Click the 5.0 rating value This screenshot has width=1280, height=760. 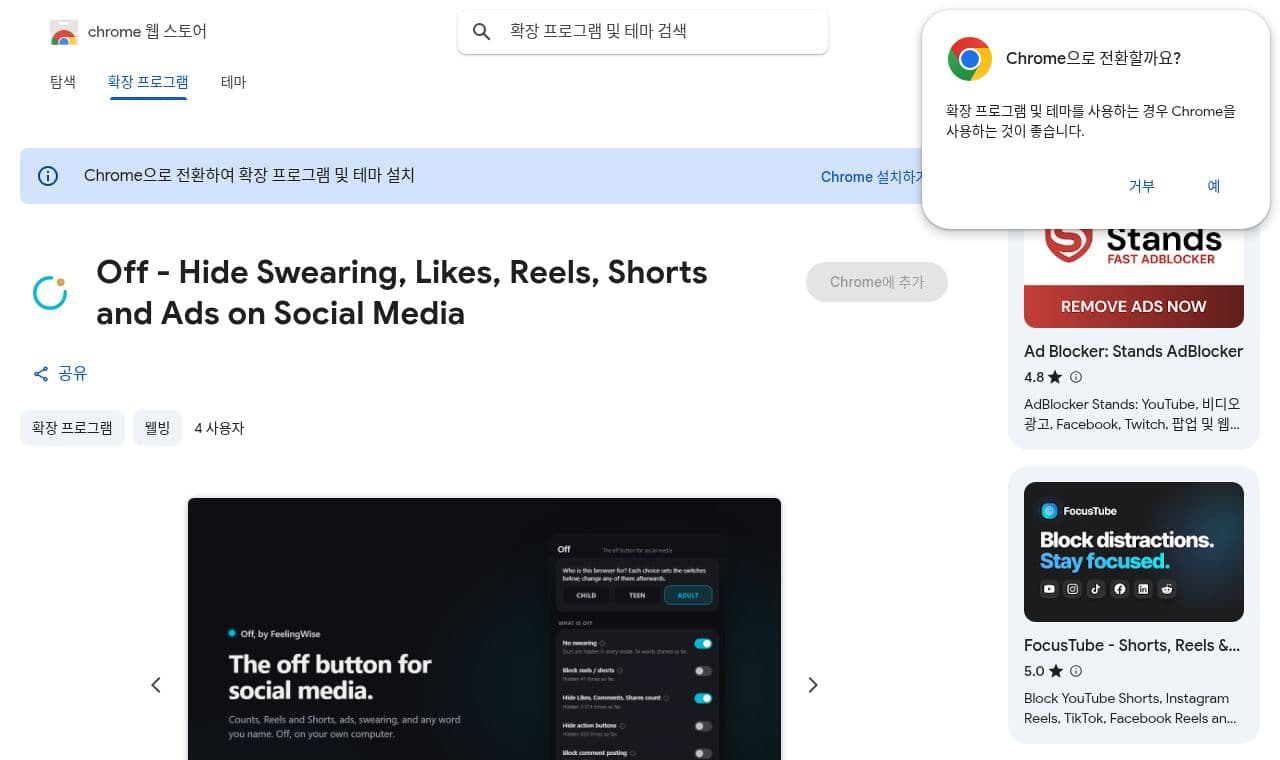tap(1034, 671)
